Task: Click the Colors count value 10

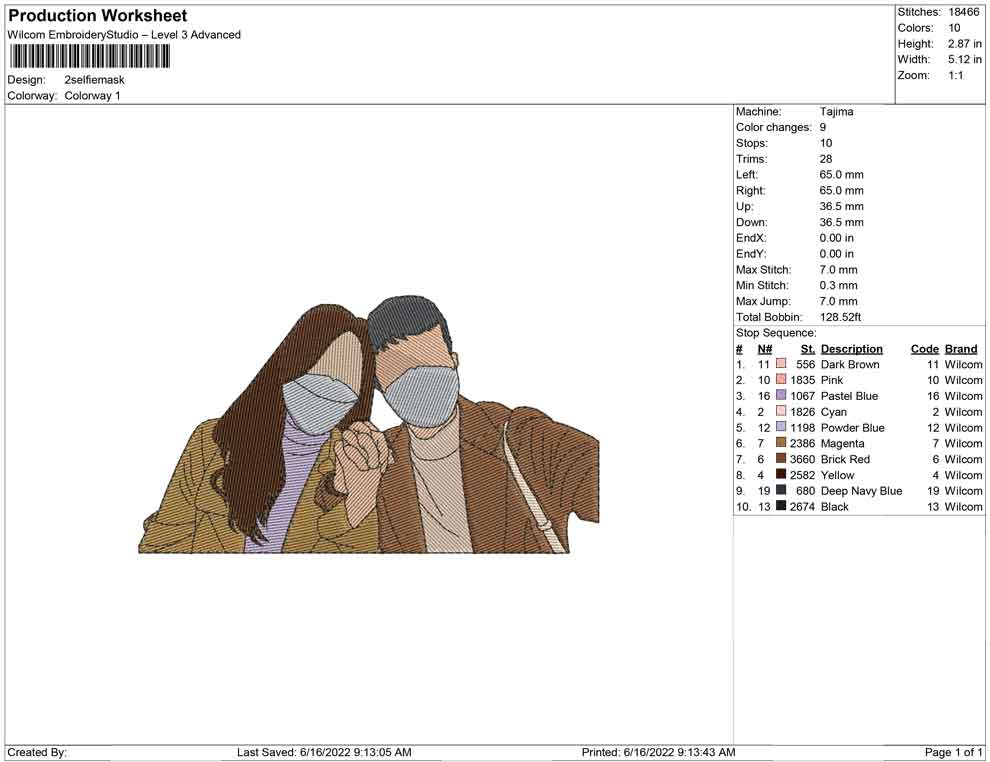Action: [x=954, y=28]
